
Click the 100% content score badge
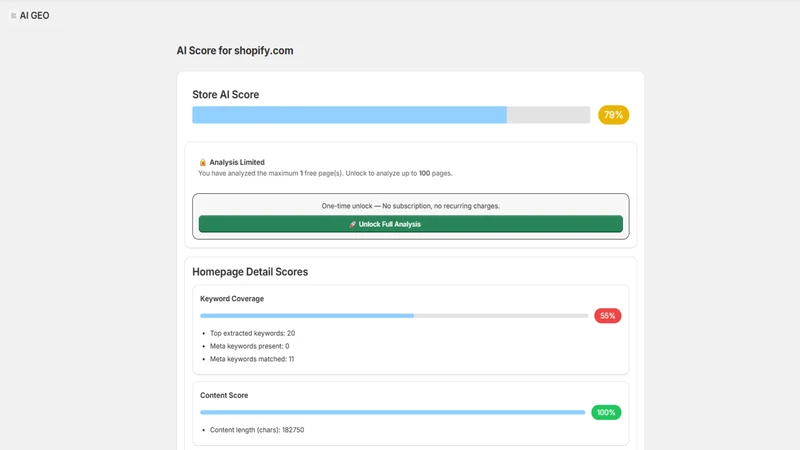tap(606, 412)
